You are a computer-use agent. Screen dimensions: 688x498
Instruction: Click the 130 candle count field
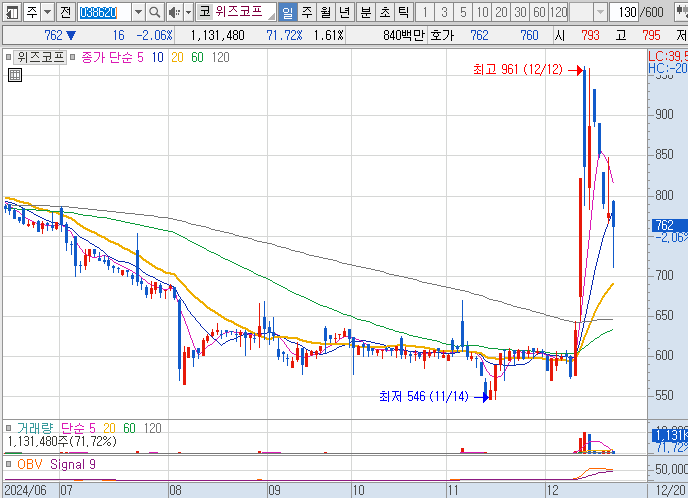coord(626,12)
